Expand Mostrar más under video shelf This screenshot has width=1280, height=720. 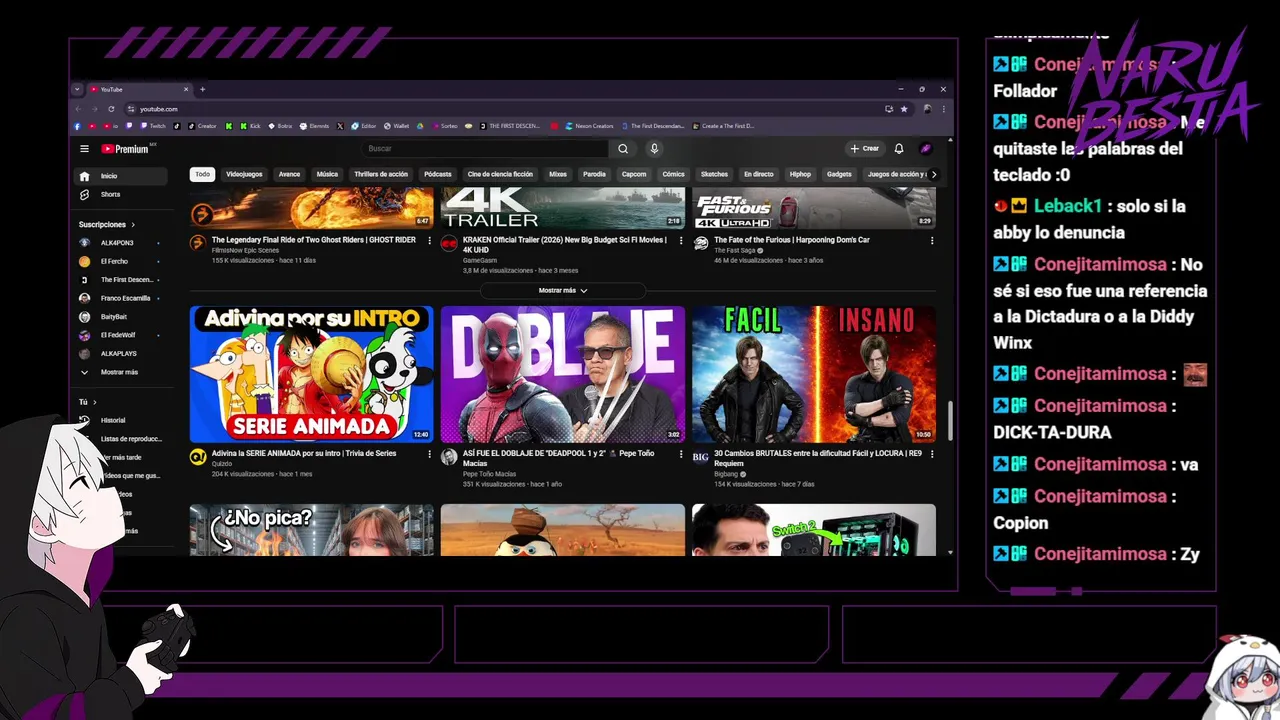(563, 291)
